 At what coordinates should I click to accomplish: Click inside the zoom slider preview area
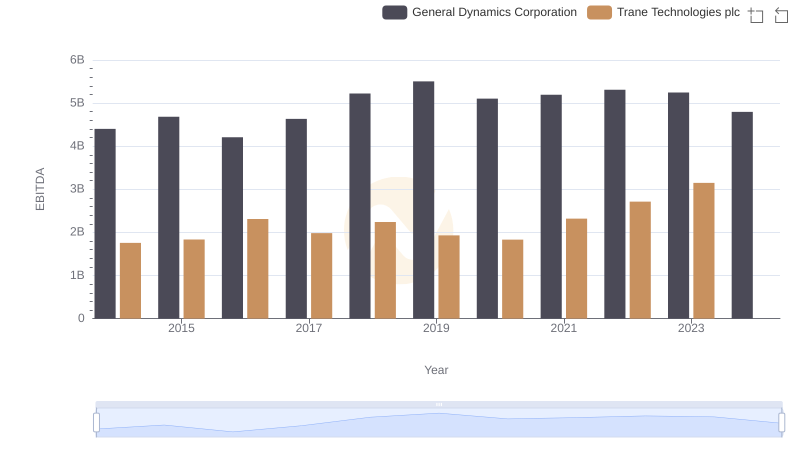tap(439, 423)
